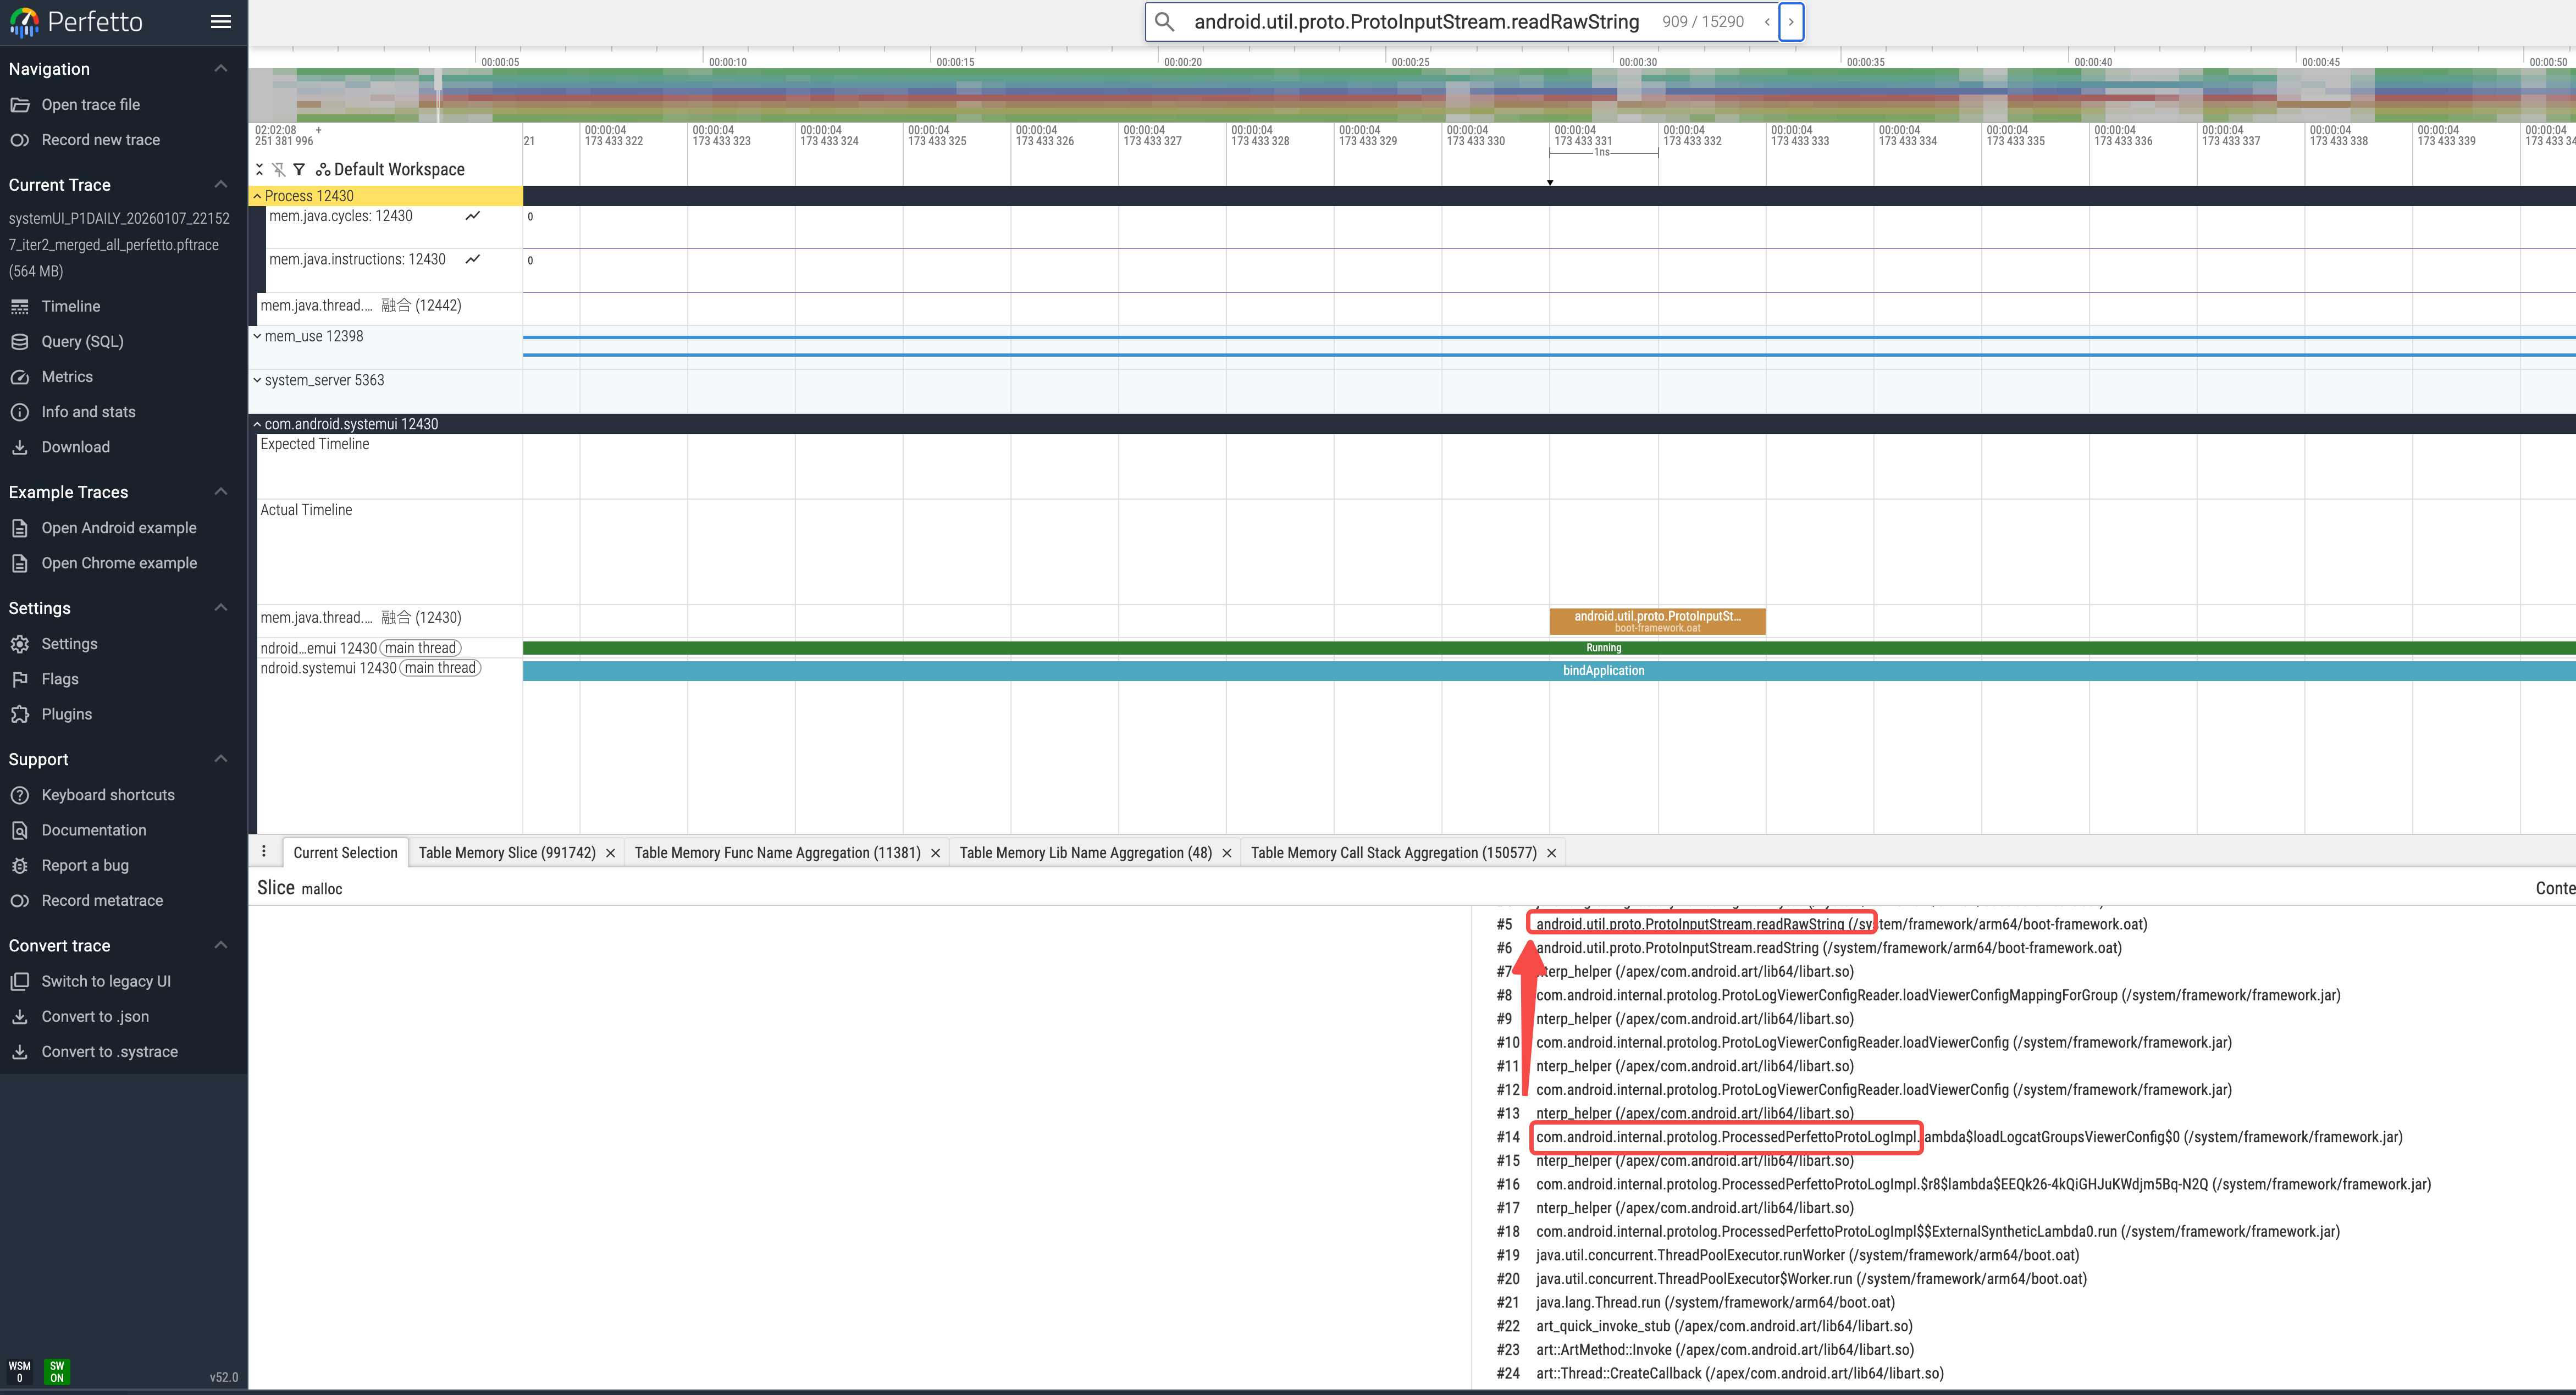Image resolution: width=2576 pixels, height=1395 pixels.
Task: Convert trace to .systrace
Action: [x=109, y=1051]
